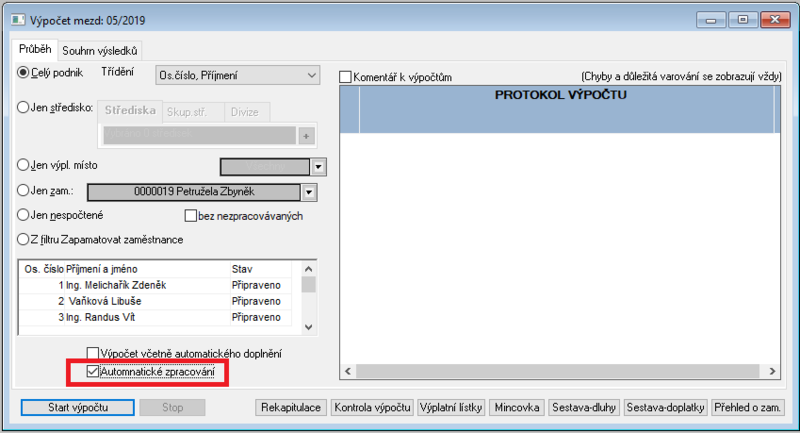
Task: Open Sestava-dluhy report
Action: click(x=584, y=407)
